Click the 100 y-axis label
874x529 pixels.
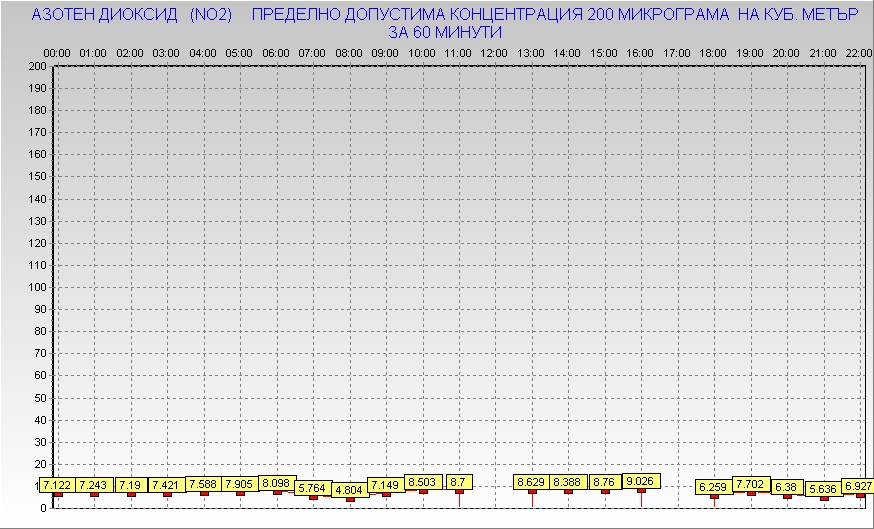pos(37,287)
